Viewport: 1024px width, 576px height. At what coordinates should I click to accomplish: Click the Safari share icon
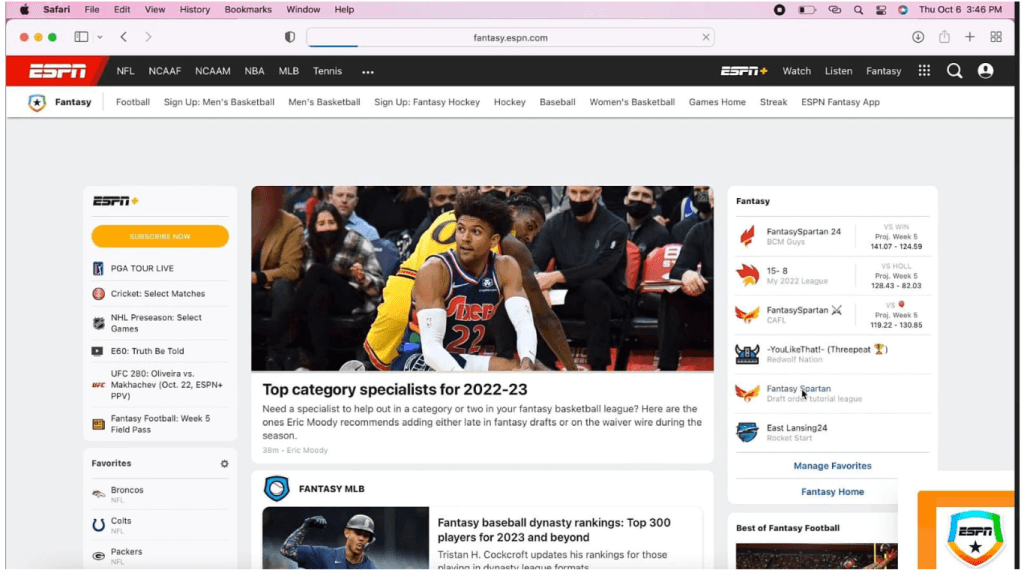coord(944,37)
